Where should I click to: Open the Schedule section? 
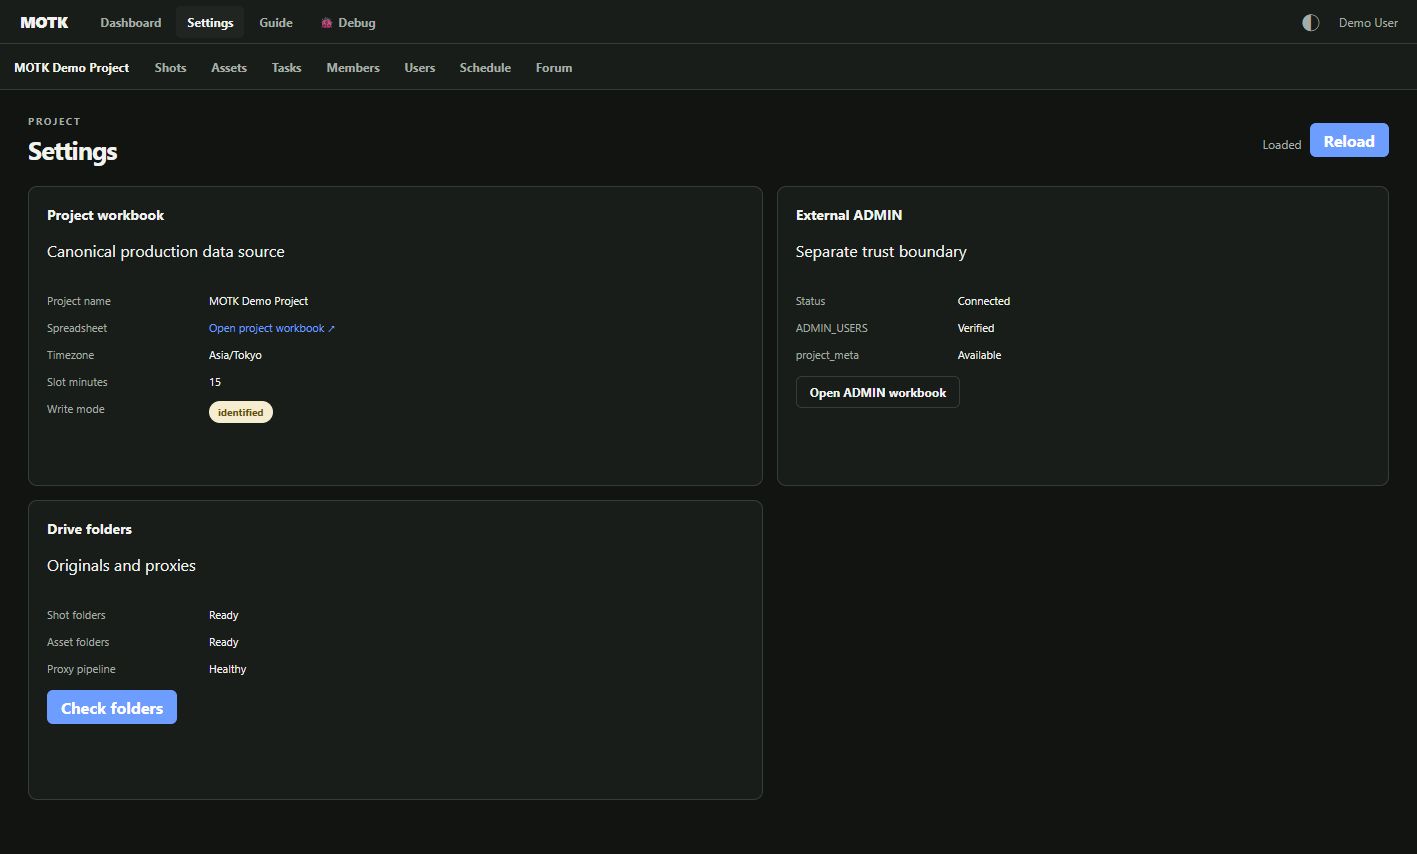pyautogui.click(x=485, y=68)
